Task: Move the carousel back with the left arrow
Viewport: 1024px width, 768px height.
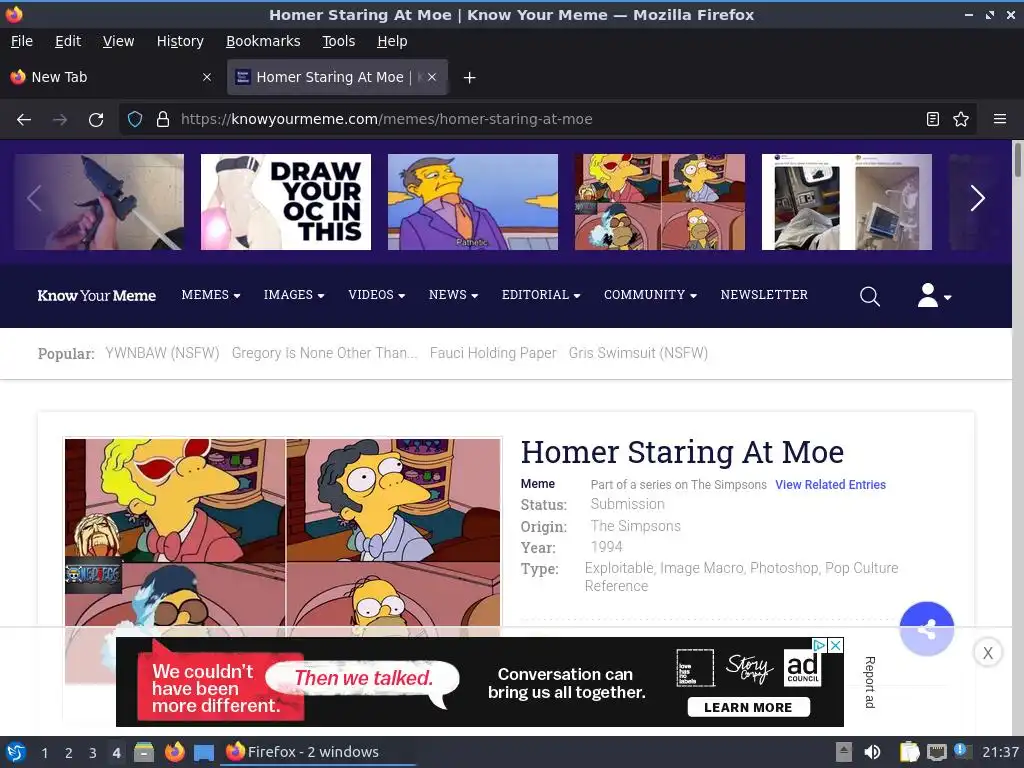Action: 34,199
